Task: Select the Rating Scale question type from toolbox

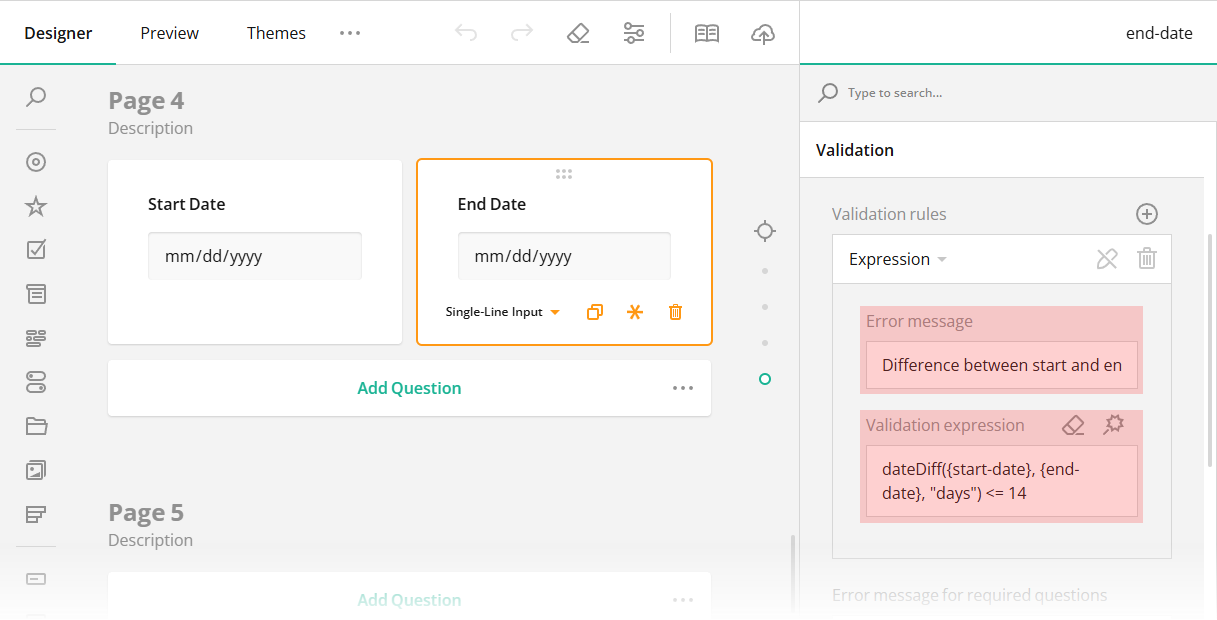Action: 35,205
